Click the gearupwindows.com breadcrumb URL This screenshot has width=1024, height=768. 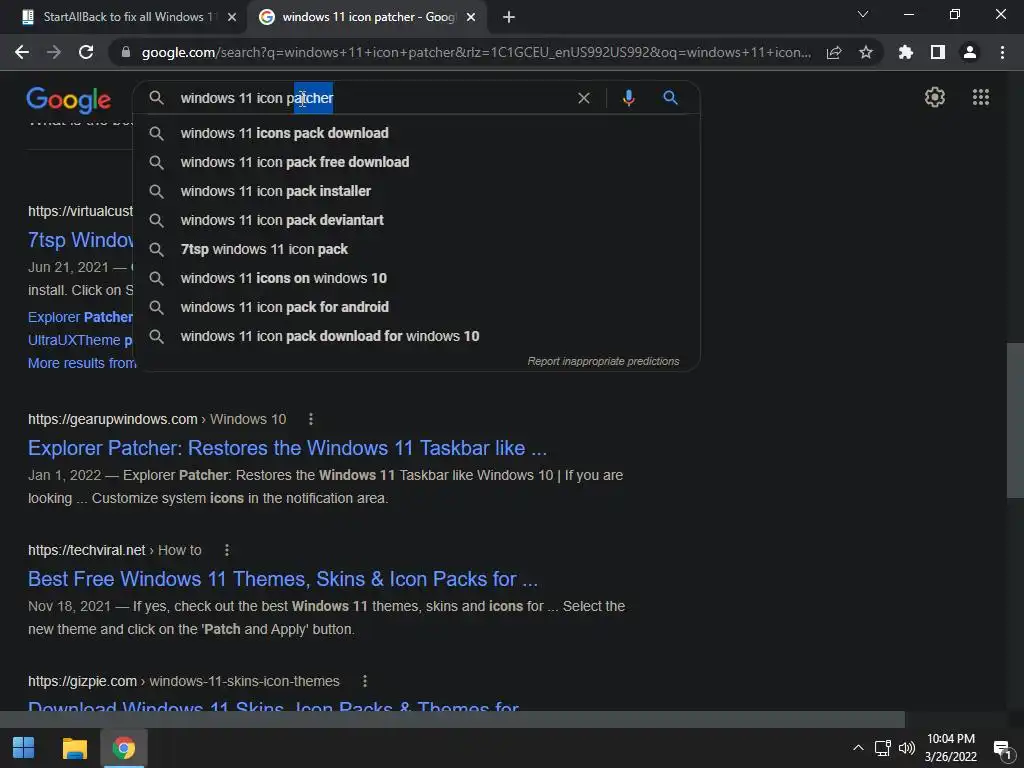[157, 419]
